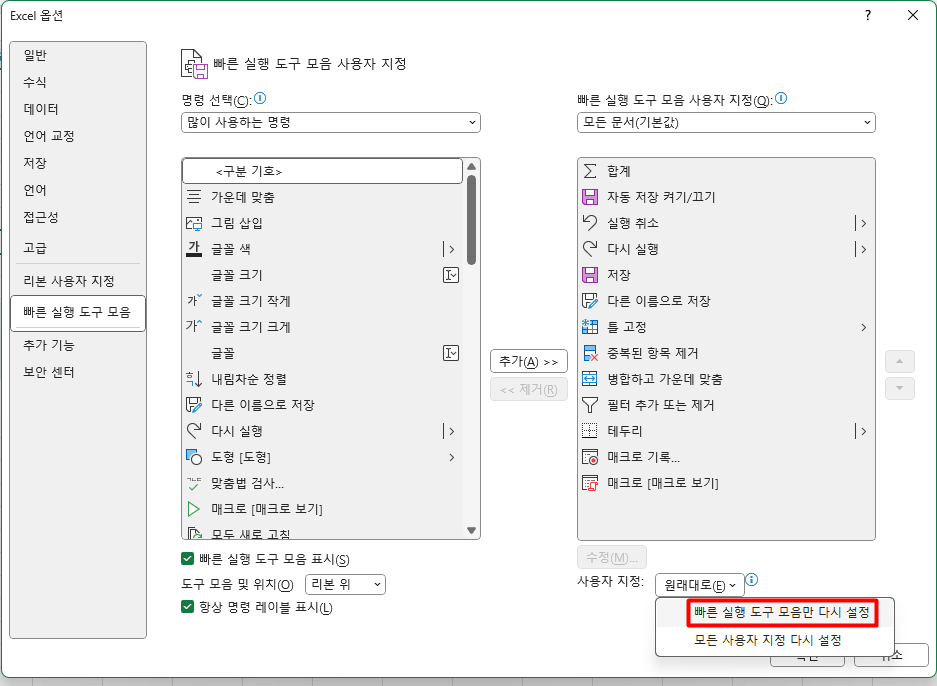Open the 리본 위 toolbar position dropdown
This screenshot has width=937, height=686.
coord(345,584)
